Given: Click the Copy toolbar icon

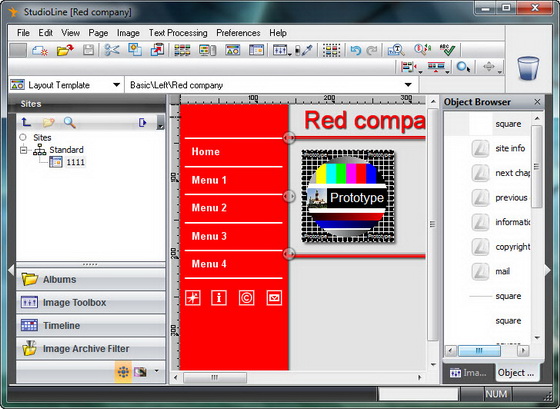Looking at the screenshot, I should [x=135, y=50].
